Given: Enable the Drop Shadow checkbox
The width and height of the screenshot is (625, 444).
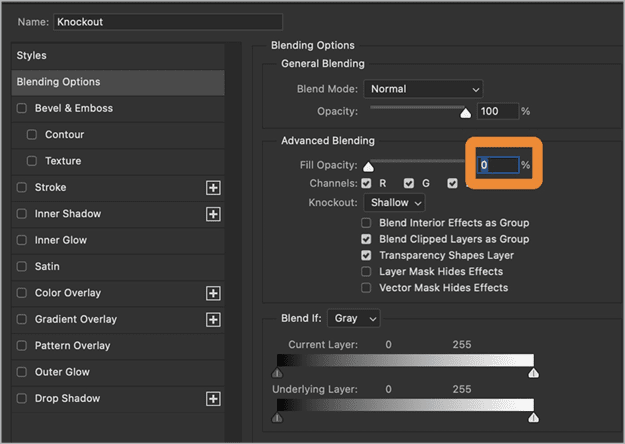Looking at the screenshot, I should 22,398.
